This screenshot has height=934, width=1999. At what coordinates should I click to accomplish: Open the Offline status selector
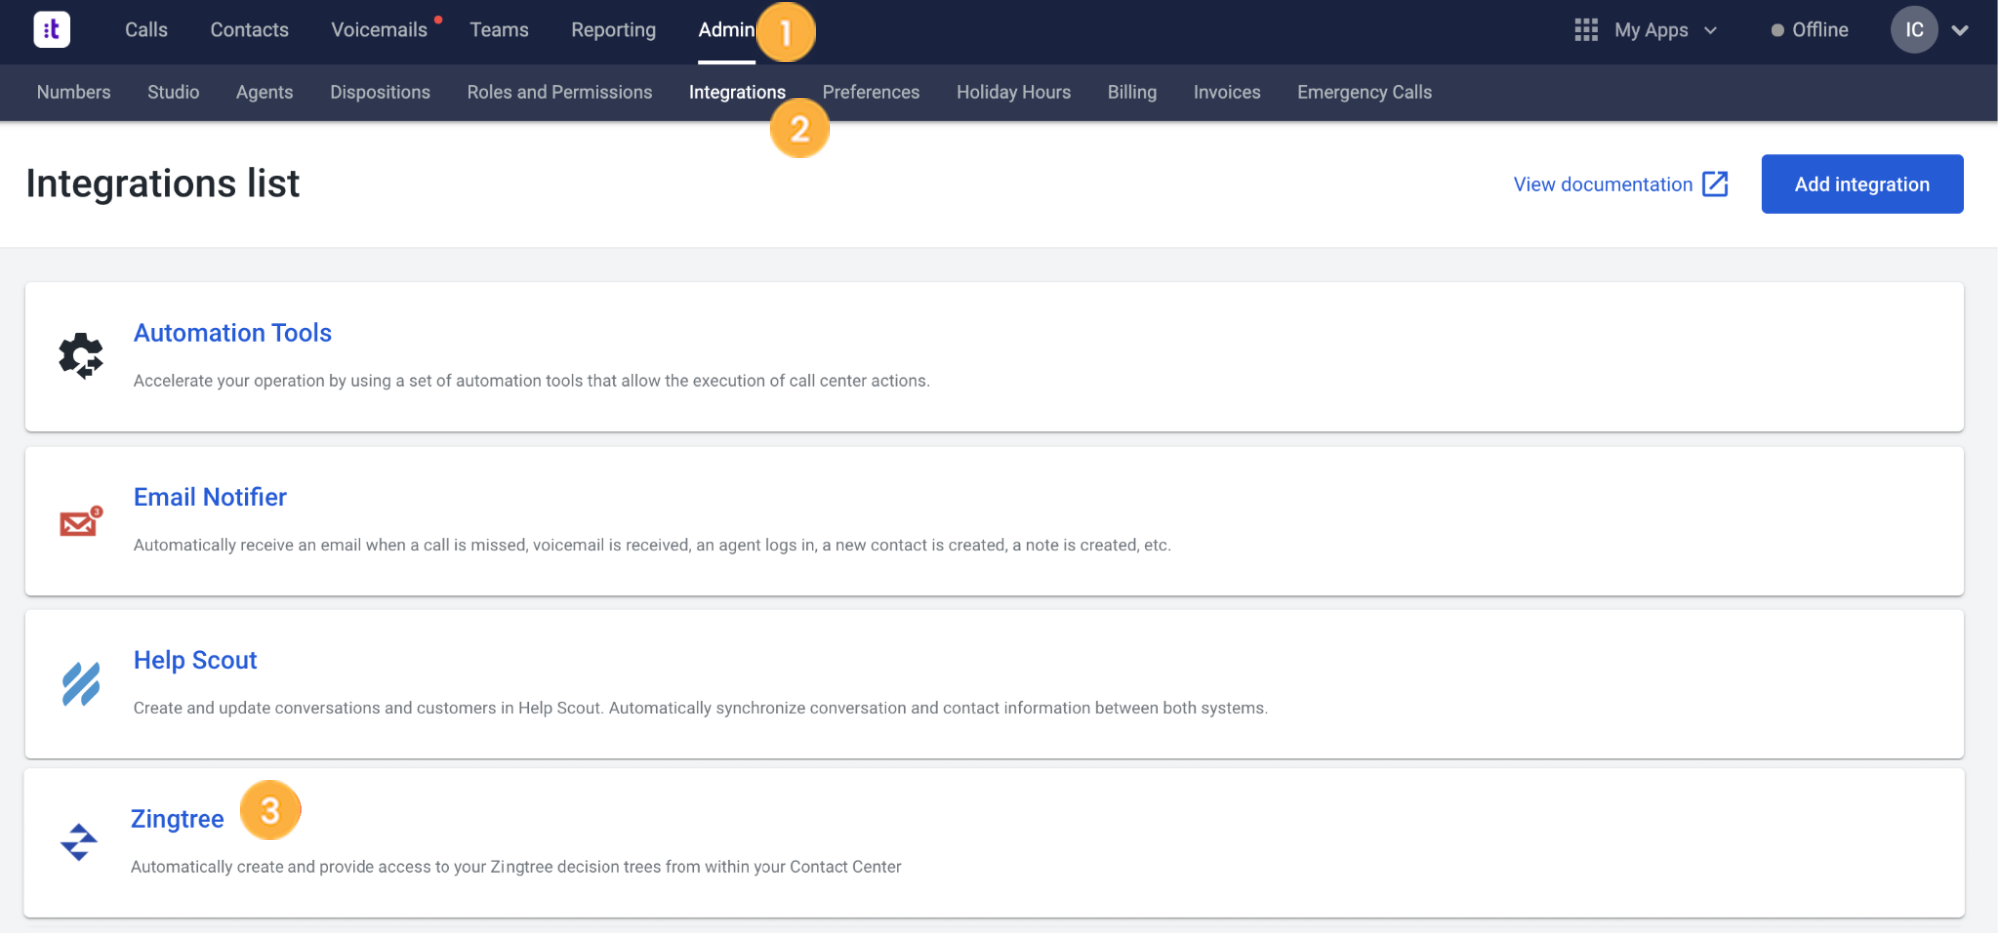(x=1809, y=30)
